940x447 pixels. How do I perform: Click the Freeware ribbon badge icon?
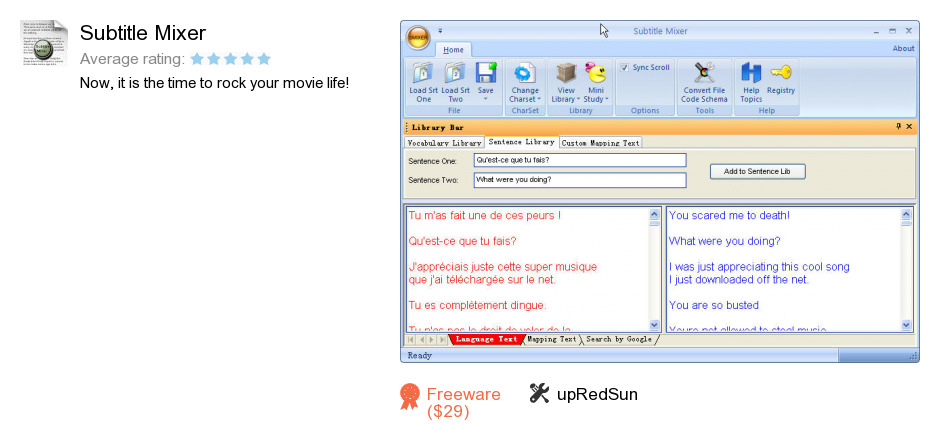[x=410, y=397]
